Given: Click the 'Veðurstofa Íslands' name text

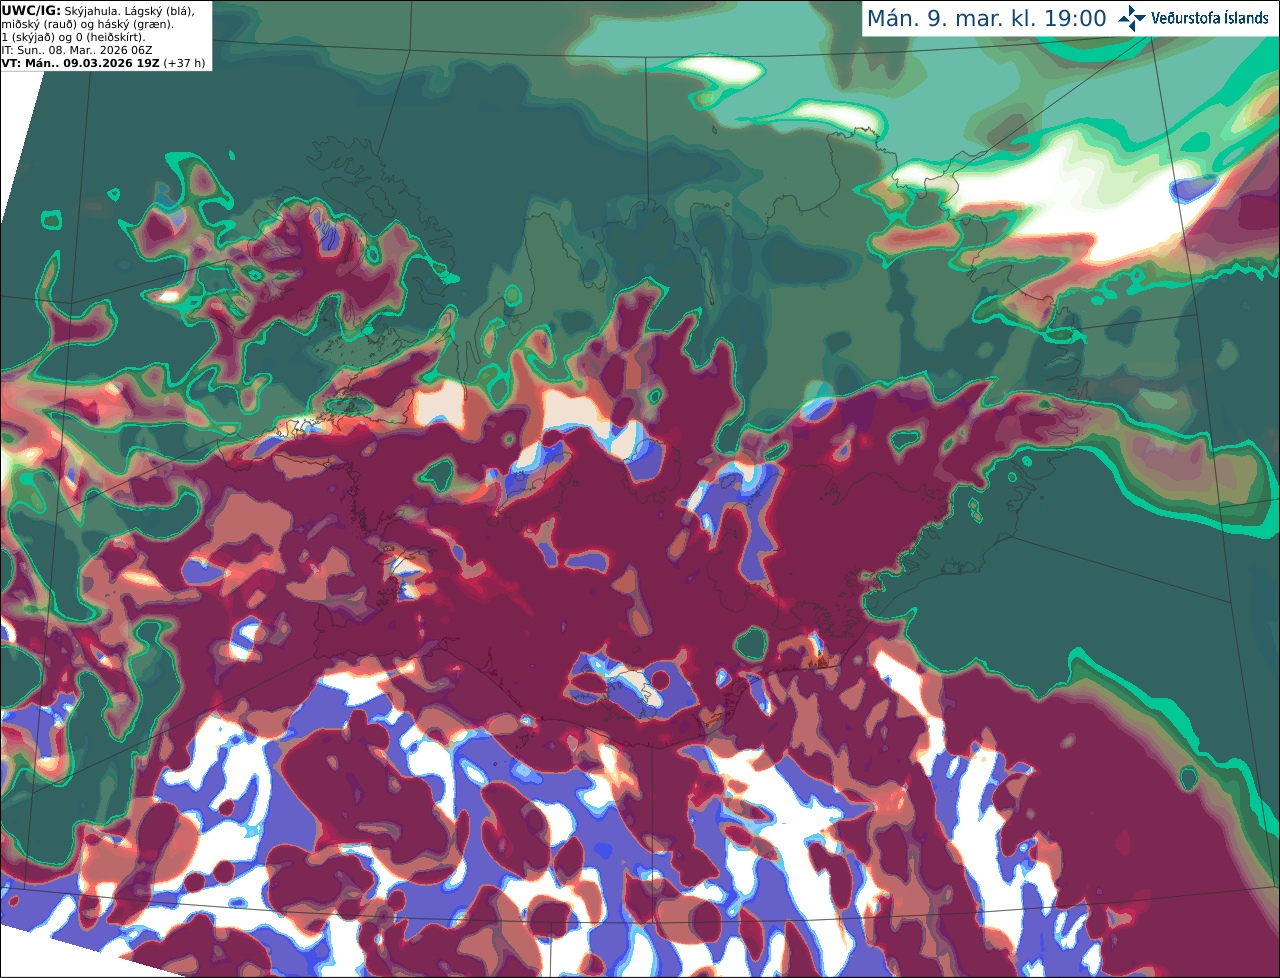Looking at the screenshot, I should [1210, 18].
